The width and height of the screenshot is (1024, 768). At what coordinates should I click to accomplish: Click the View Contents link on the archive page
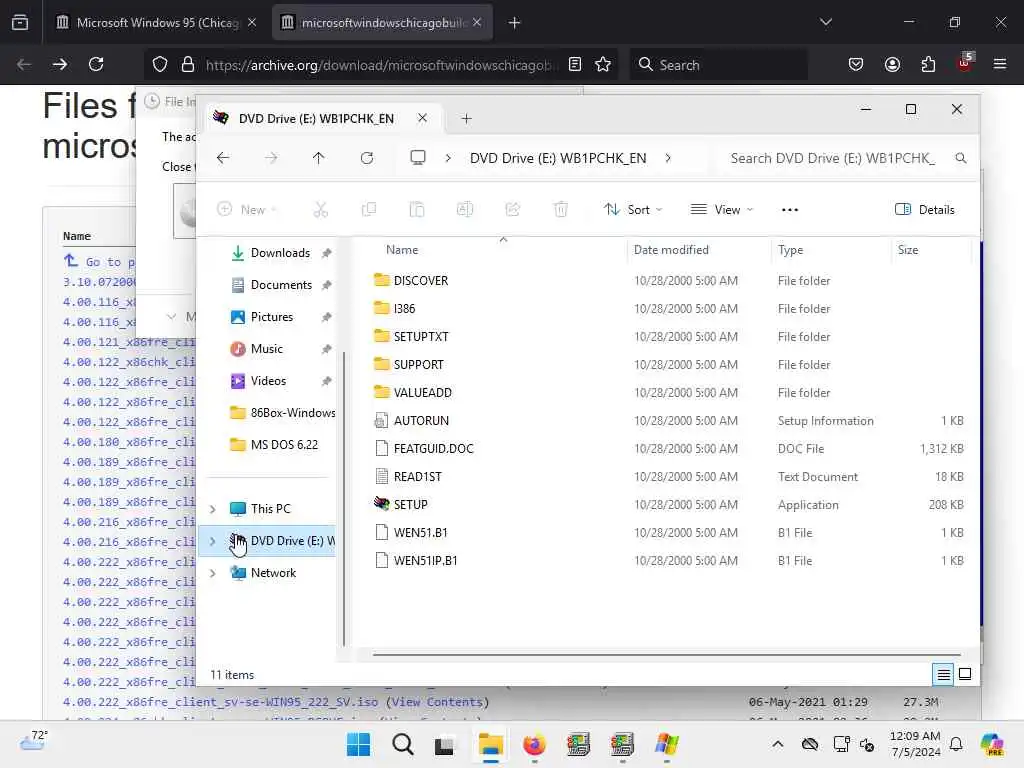tap(438, 702)
